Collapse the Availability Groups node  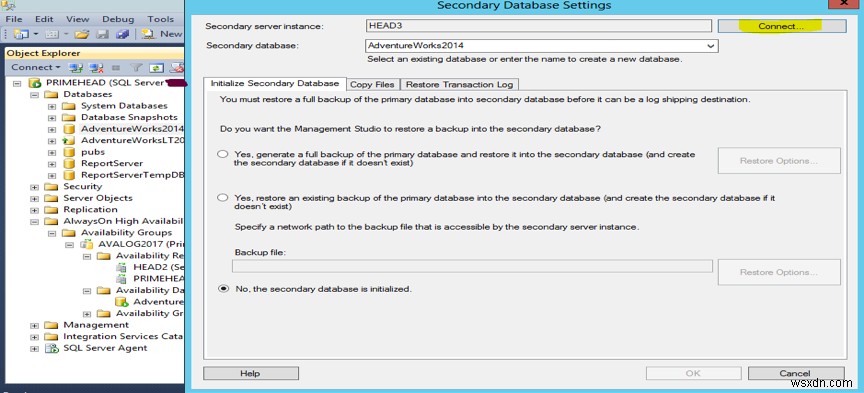[x=52, y=233]
